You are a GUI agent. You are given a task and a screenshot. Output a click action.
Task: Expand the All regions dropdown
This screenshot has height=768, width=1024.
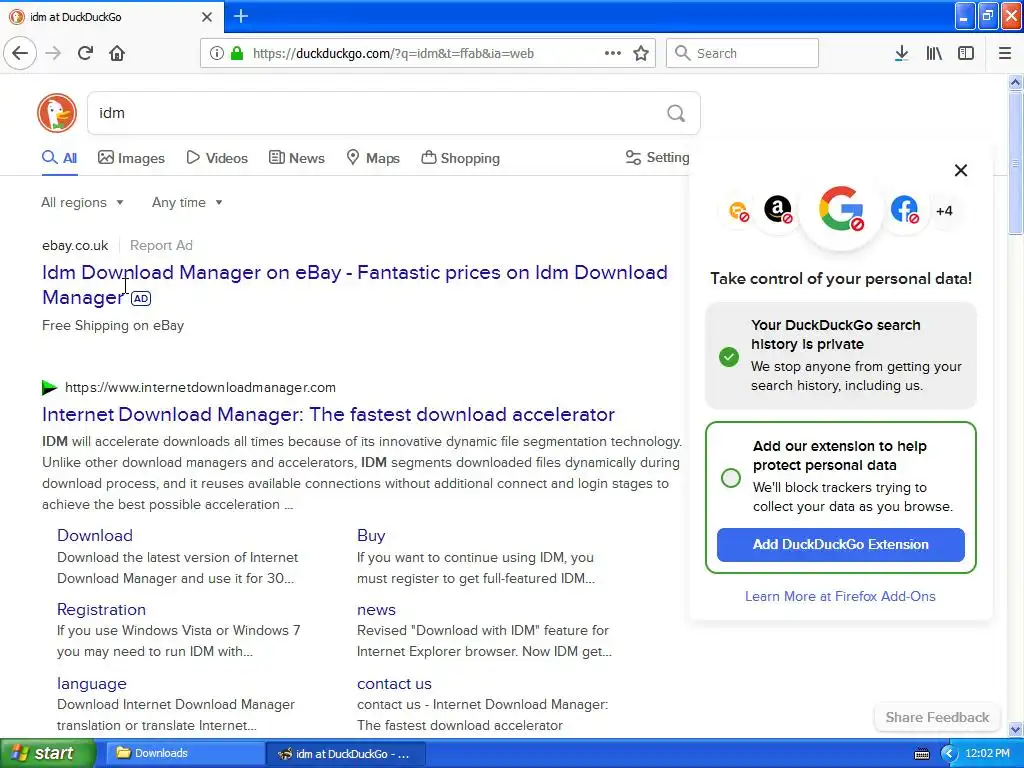click(82, 202)
